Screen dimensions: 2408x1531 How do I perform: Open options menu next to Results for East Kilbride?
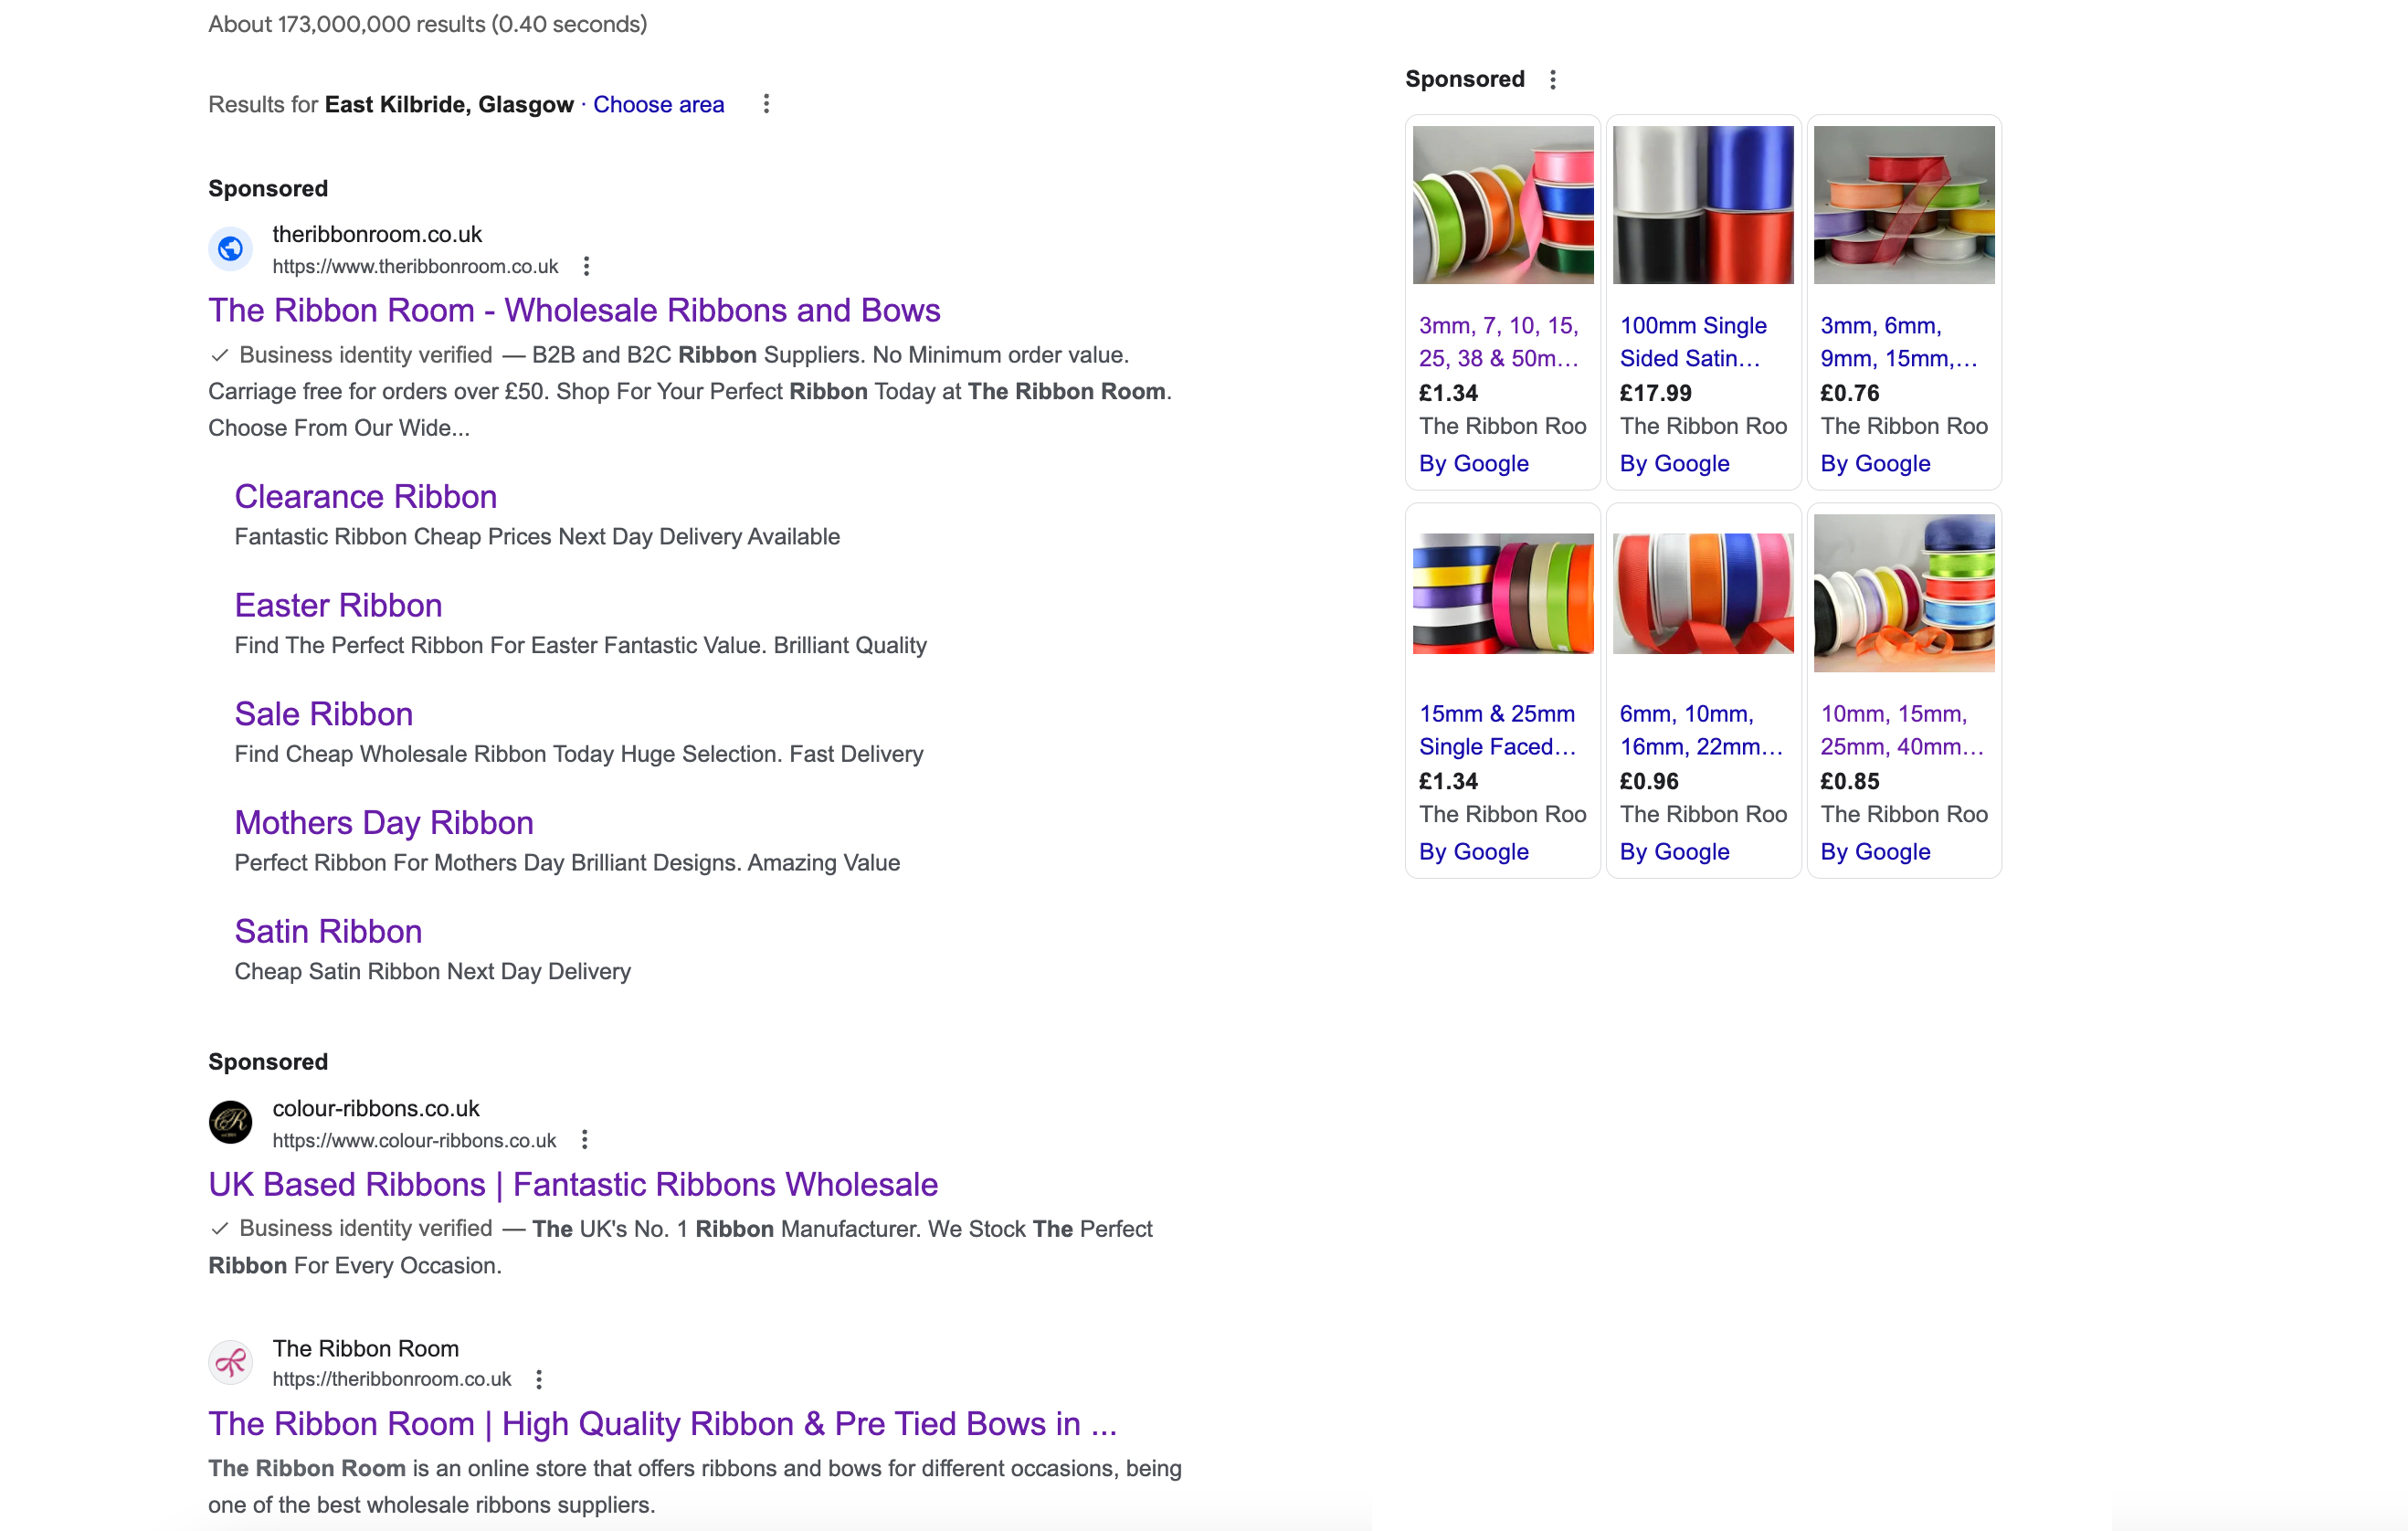pyautogui.click(x=766, y=104)
